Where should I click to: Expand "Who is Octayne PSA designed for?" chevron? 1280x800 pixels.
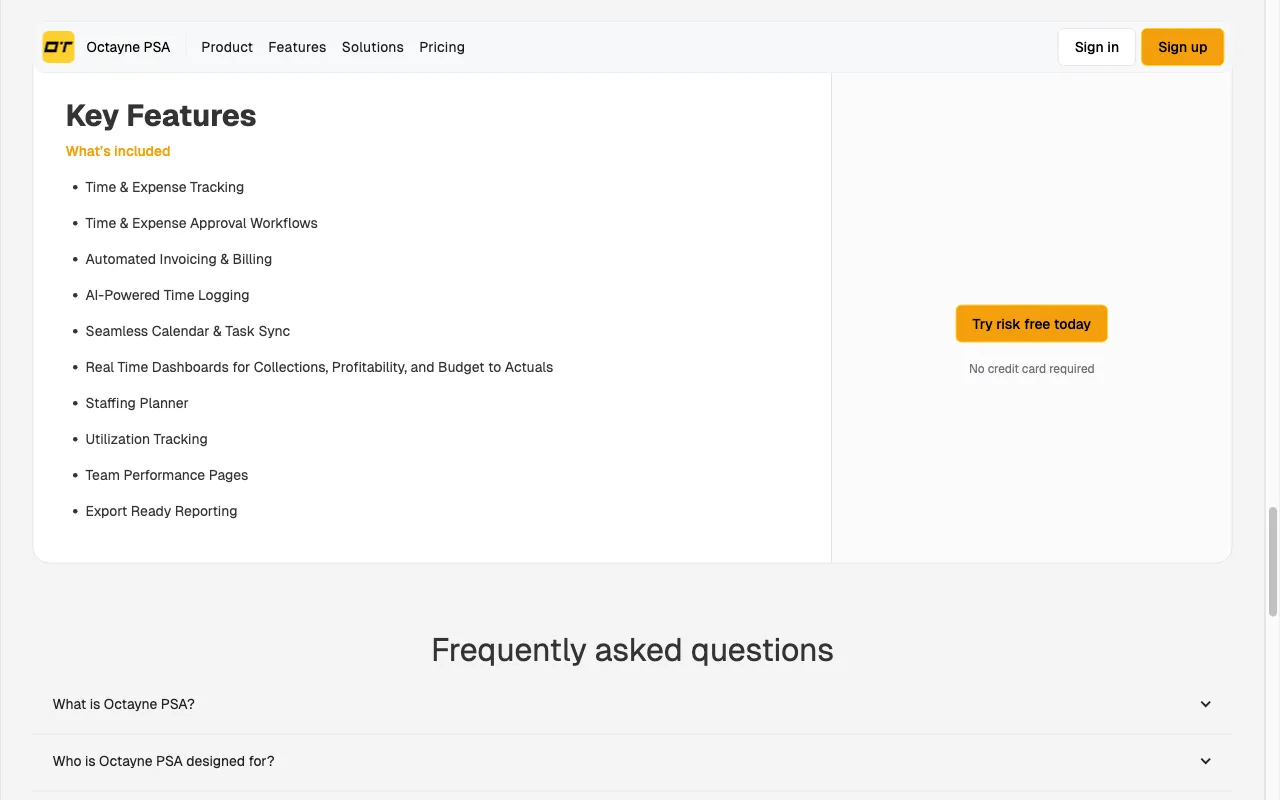[x=1206, y=761]
